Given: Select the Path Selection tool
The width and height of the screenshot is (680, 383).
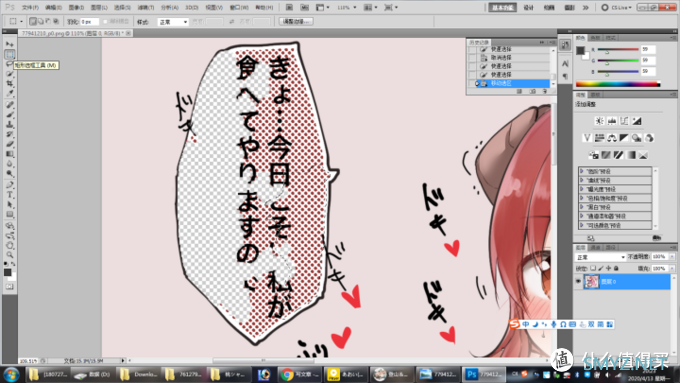Looking at the screenshot, I should 10,204.
